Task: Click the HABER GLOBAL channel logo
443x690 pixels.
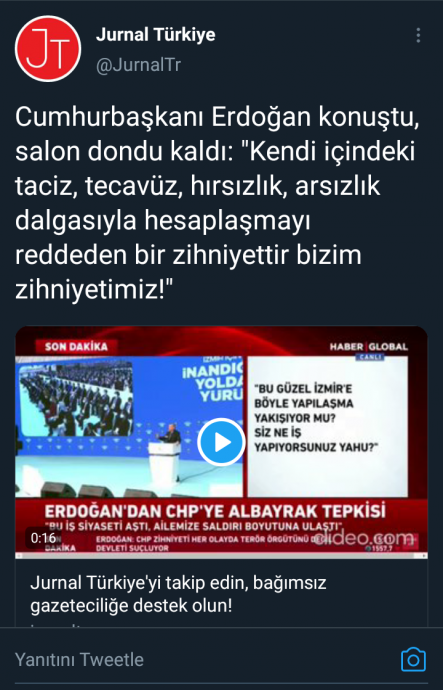Action: (369, 347)
